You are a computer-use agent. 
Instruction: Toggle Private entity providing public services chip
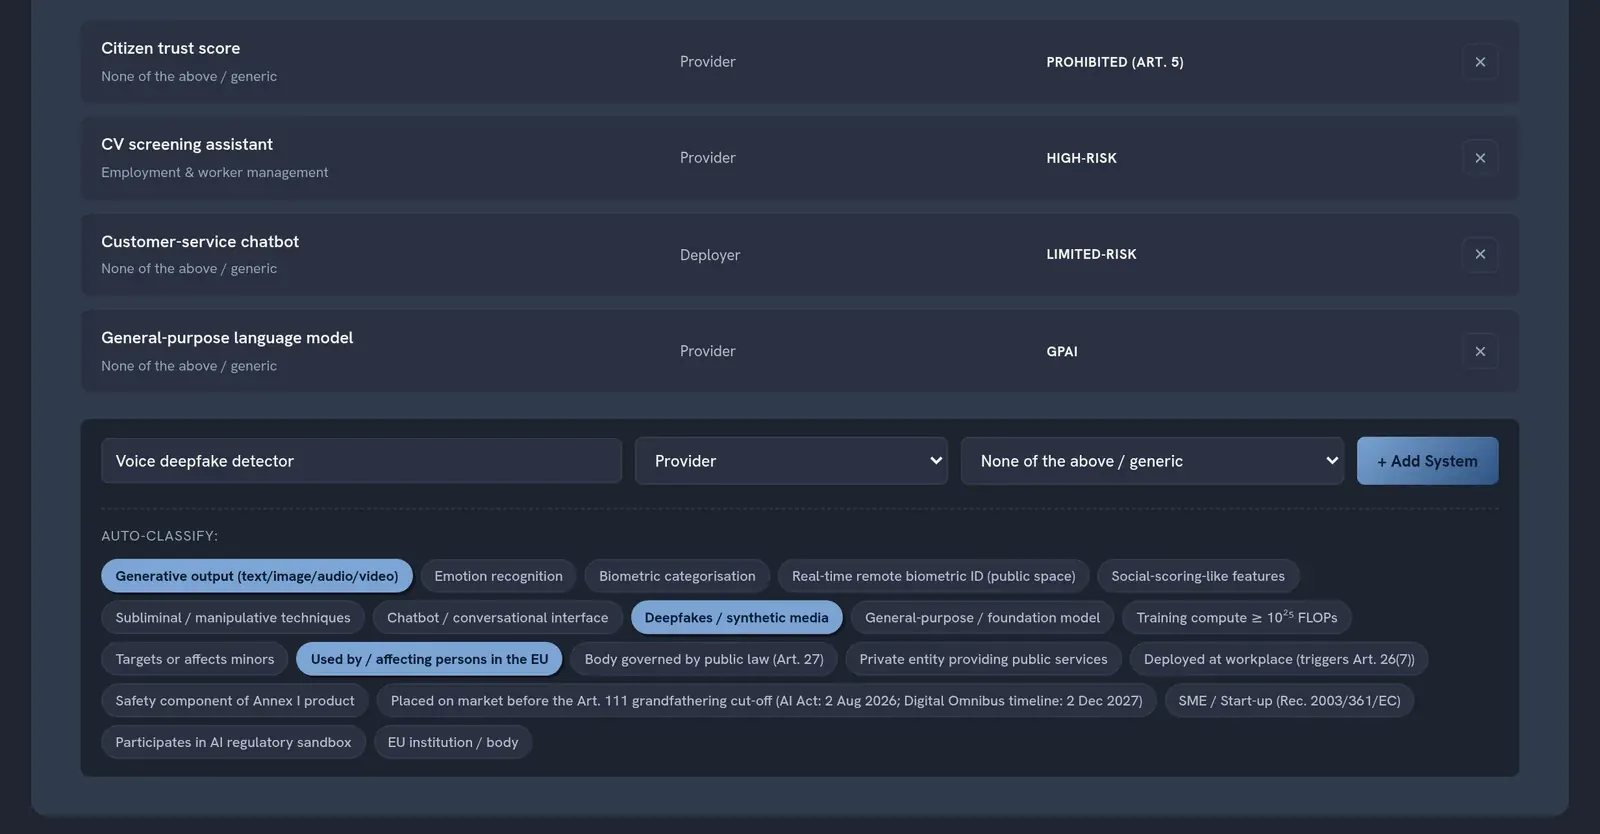(x=983, y=659)
